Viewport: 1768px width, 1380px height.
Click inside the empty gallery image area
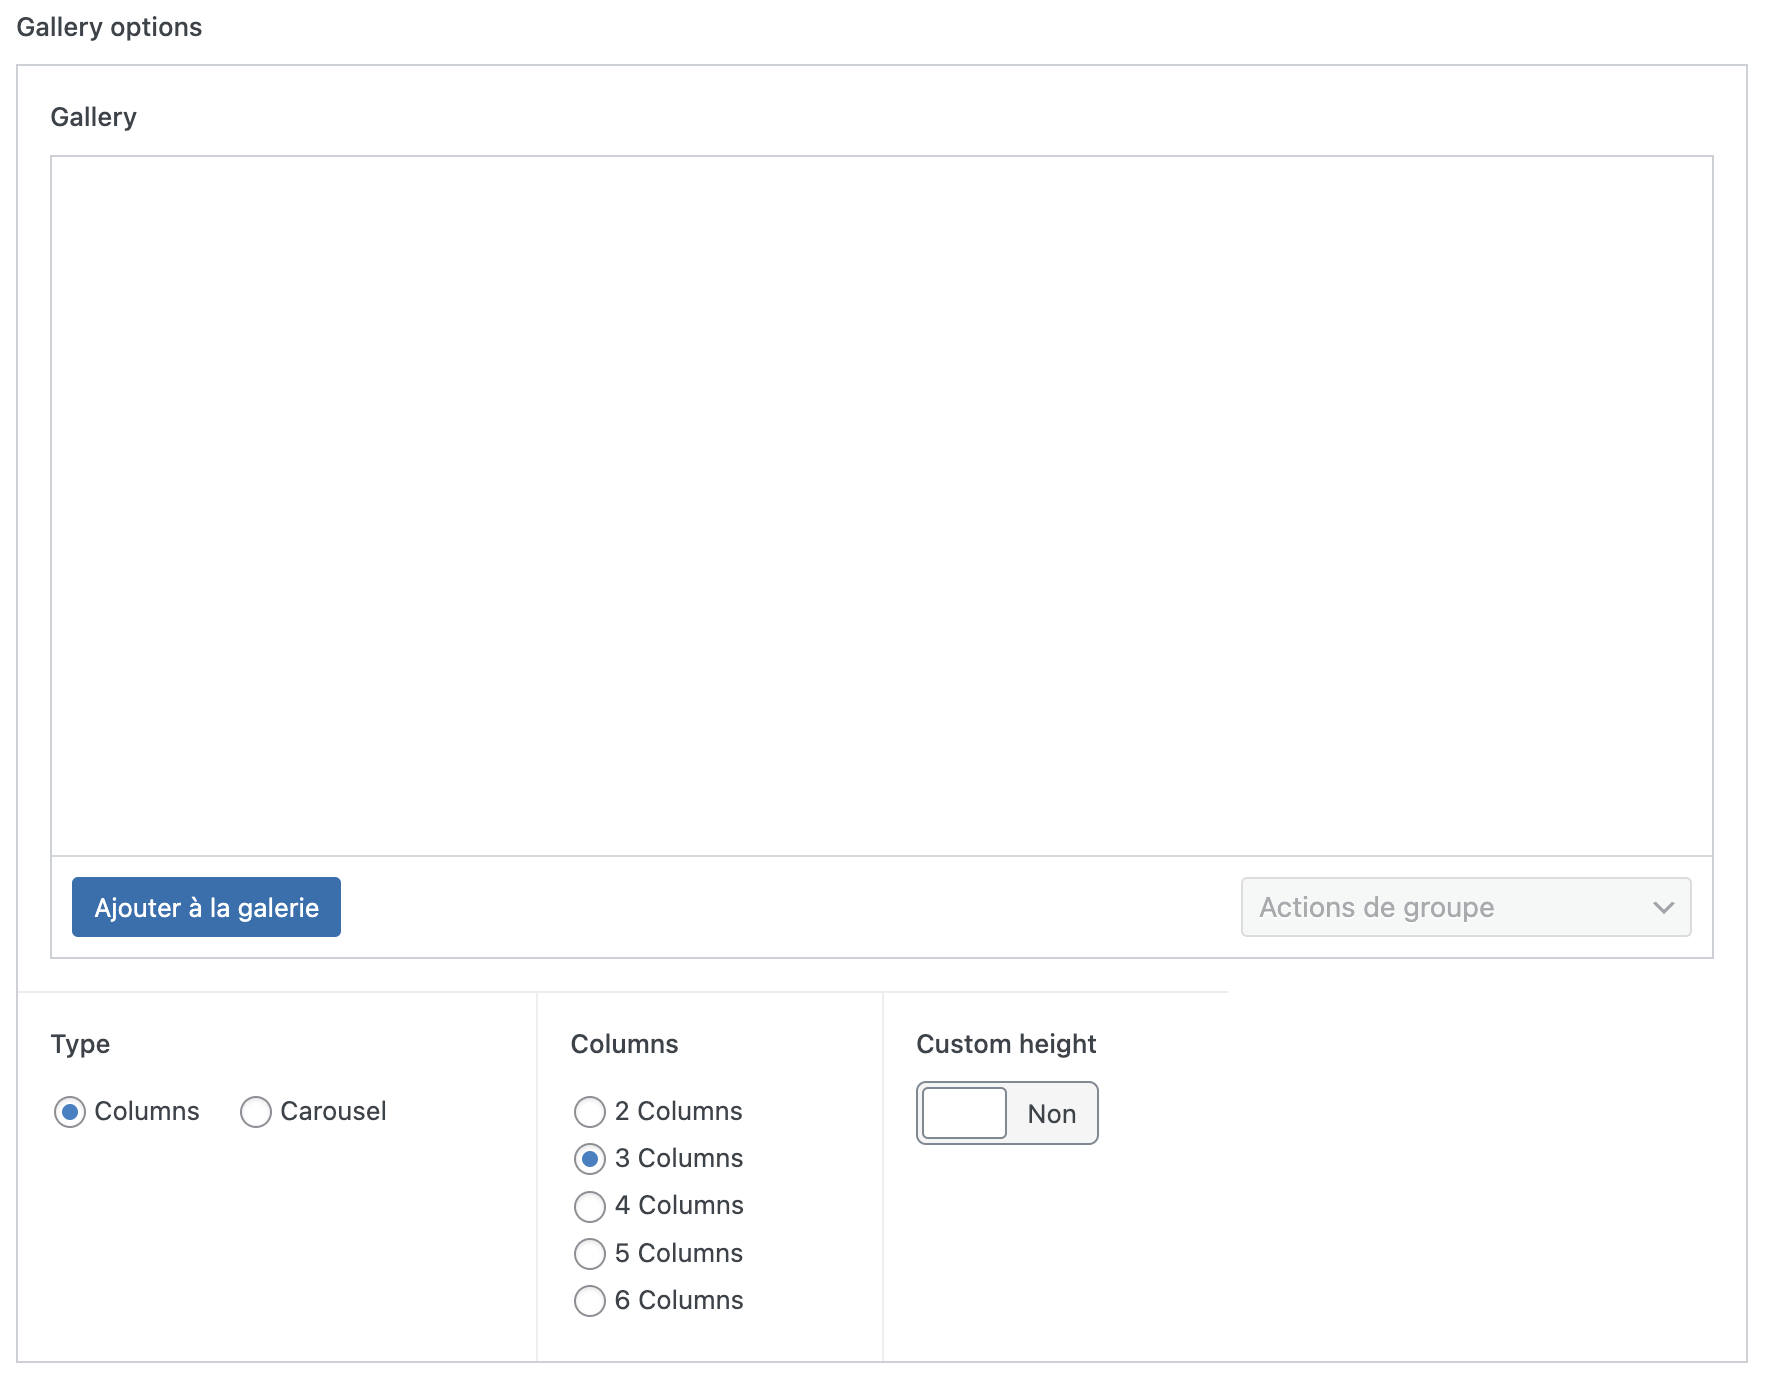(881, 505)
